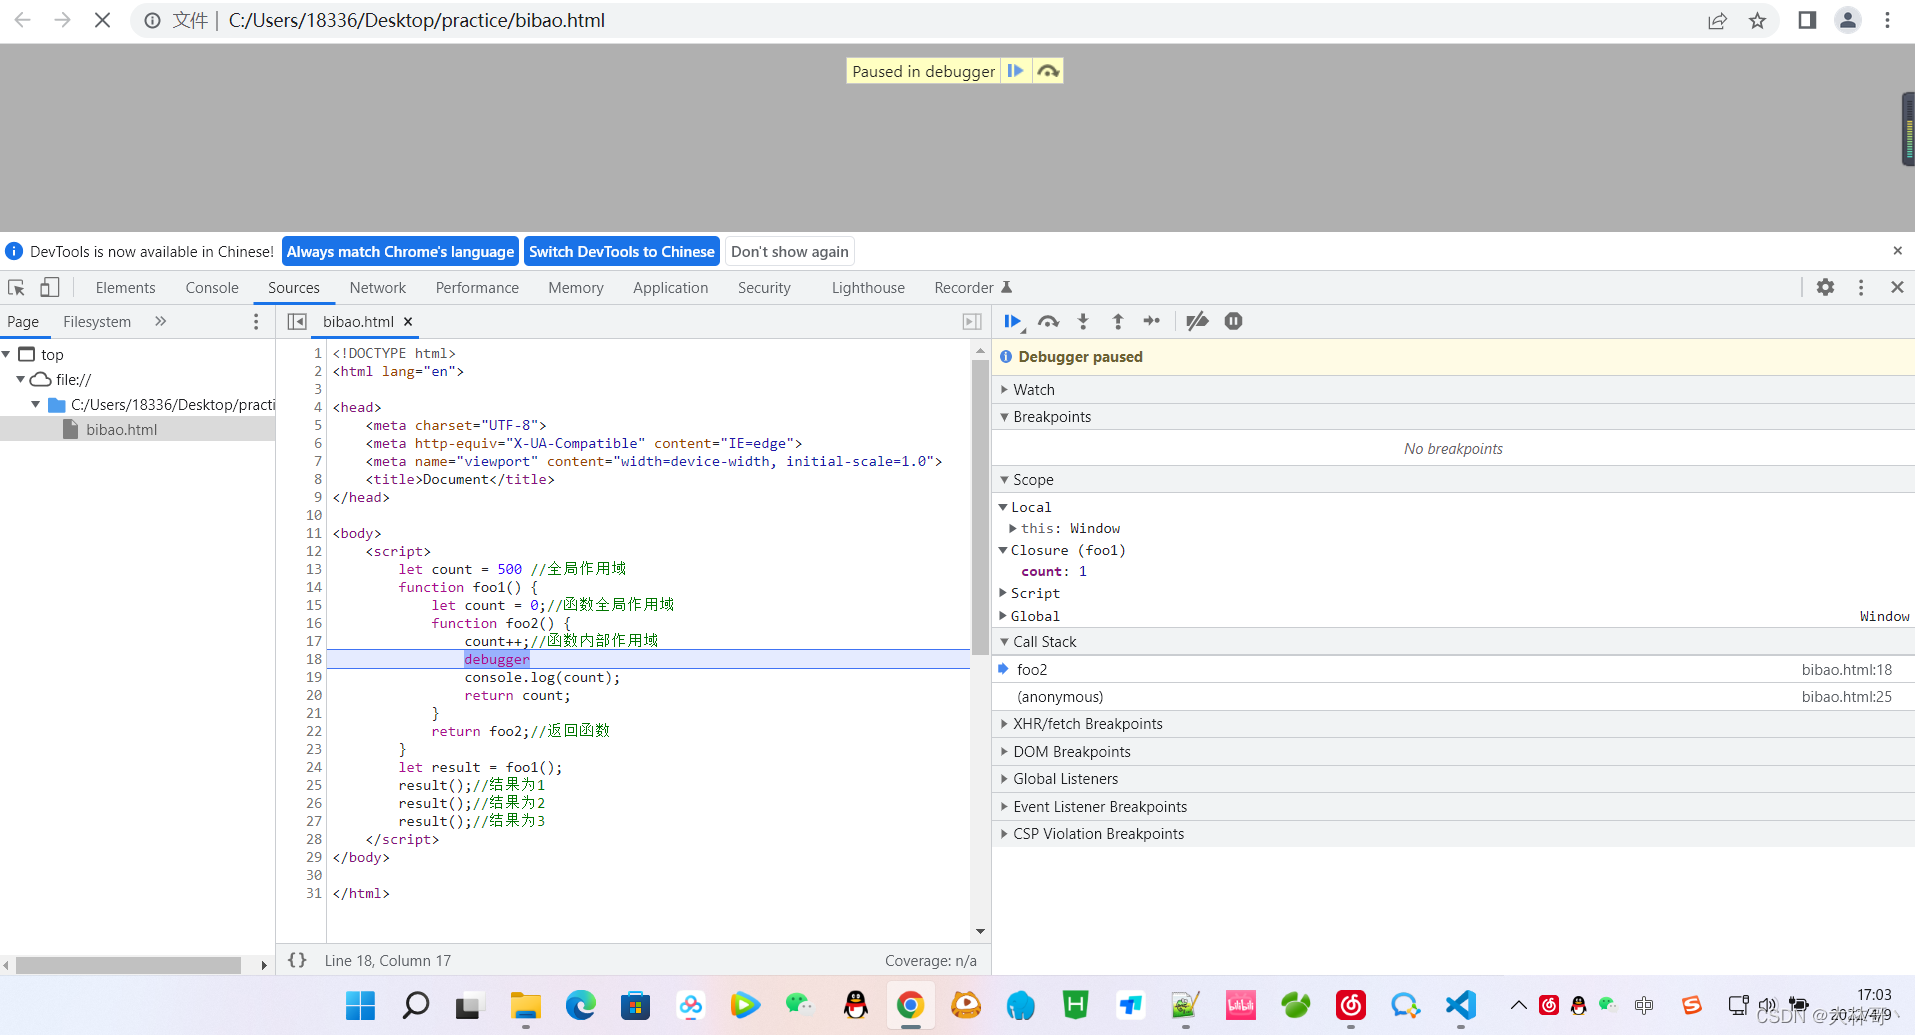The image size is (1915, 1035).
Task: Switch to the Elements tab
Action: click(x=125, y=288)
